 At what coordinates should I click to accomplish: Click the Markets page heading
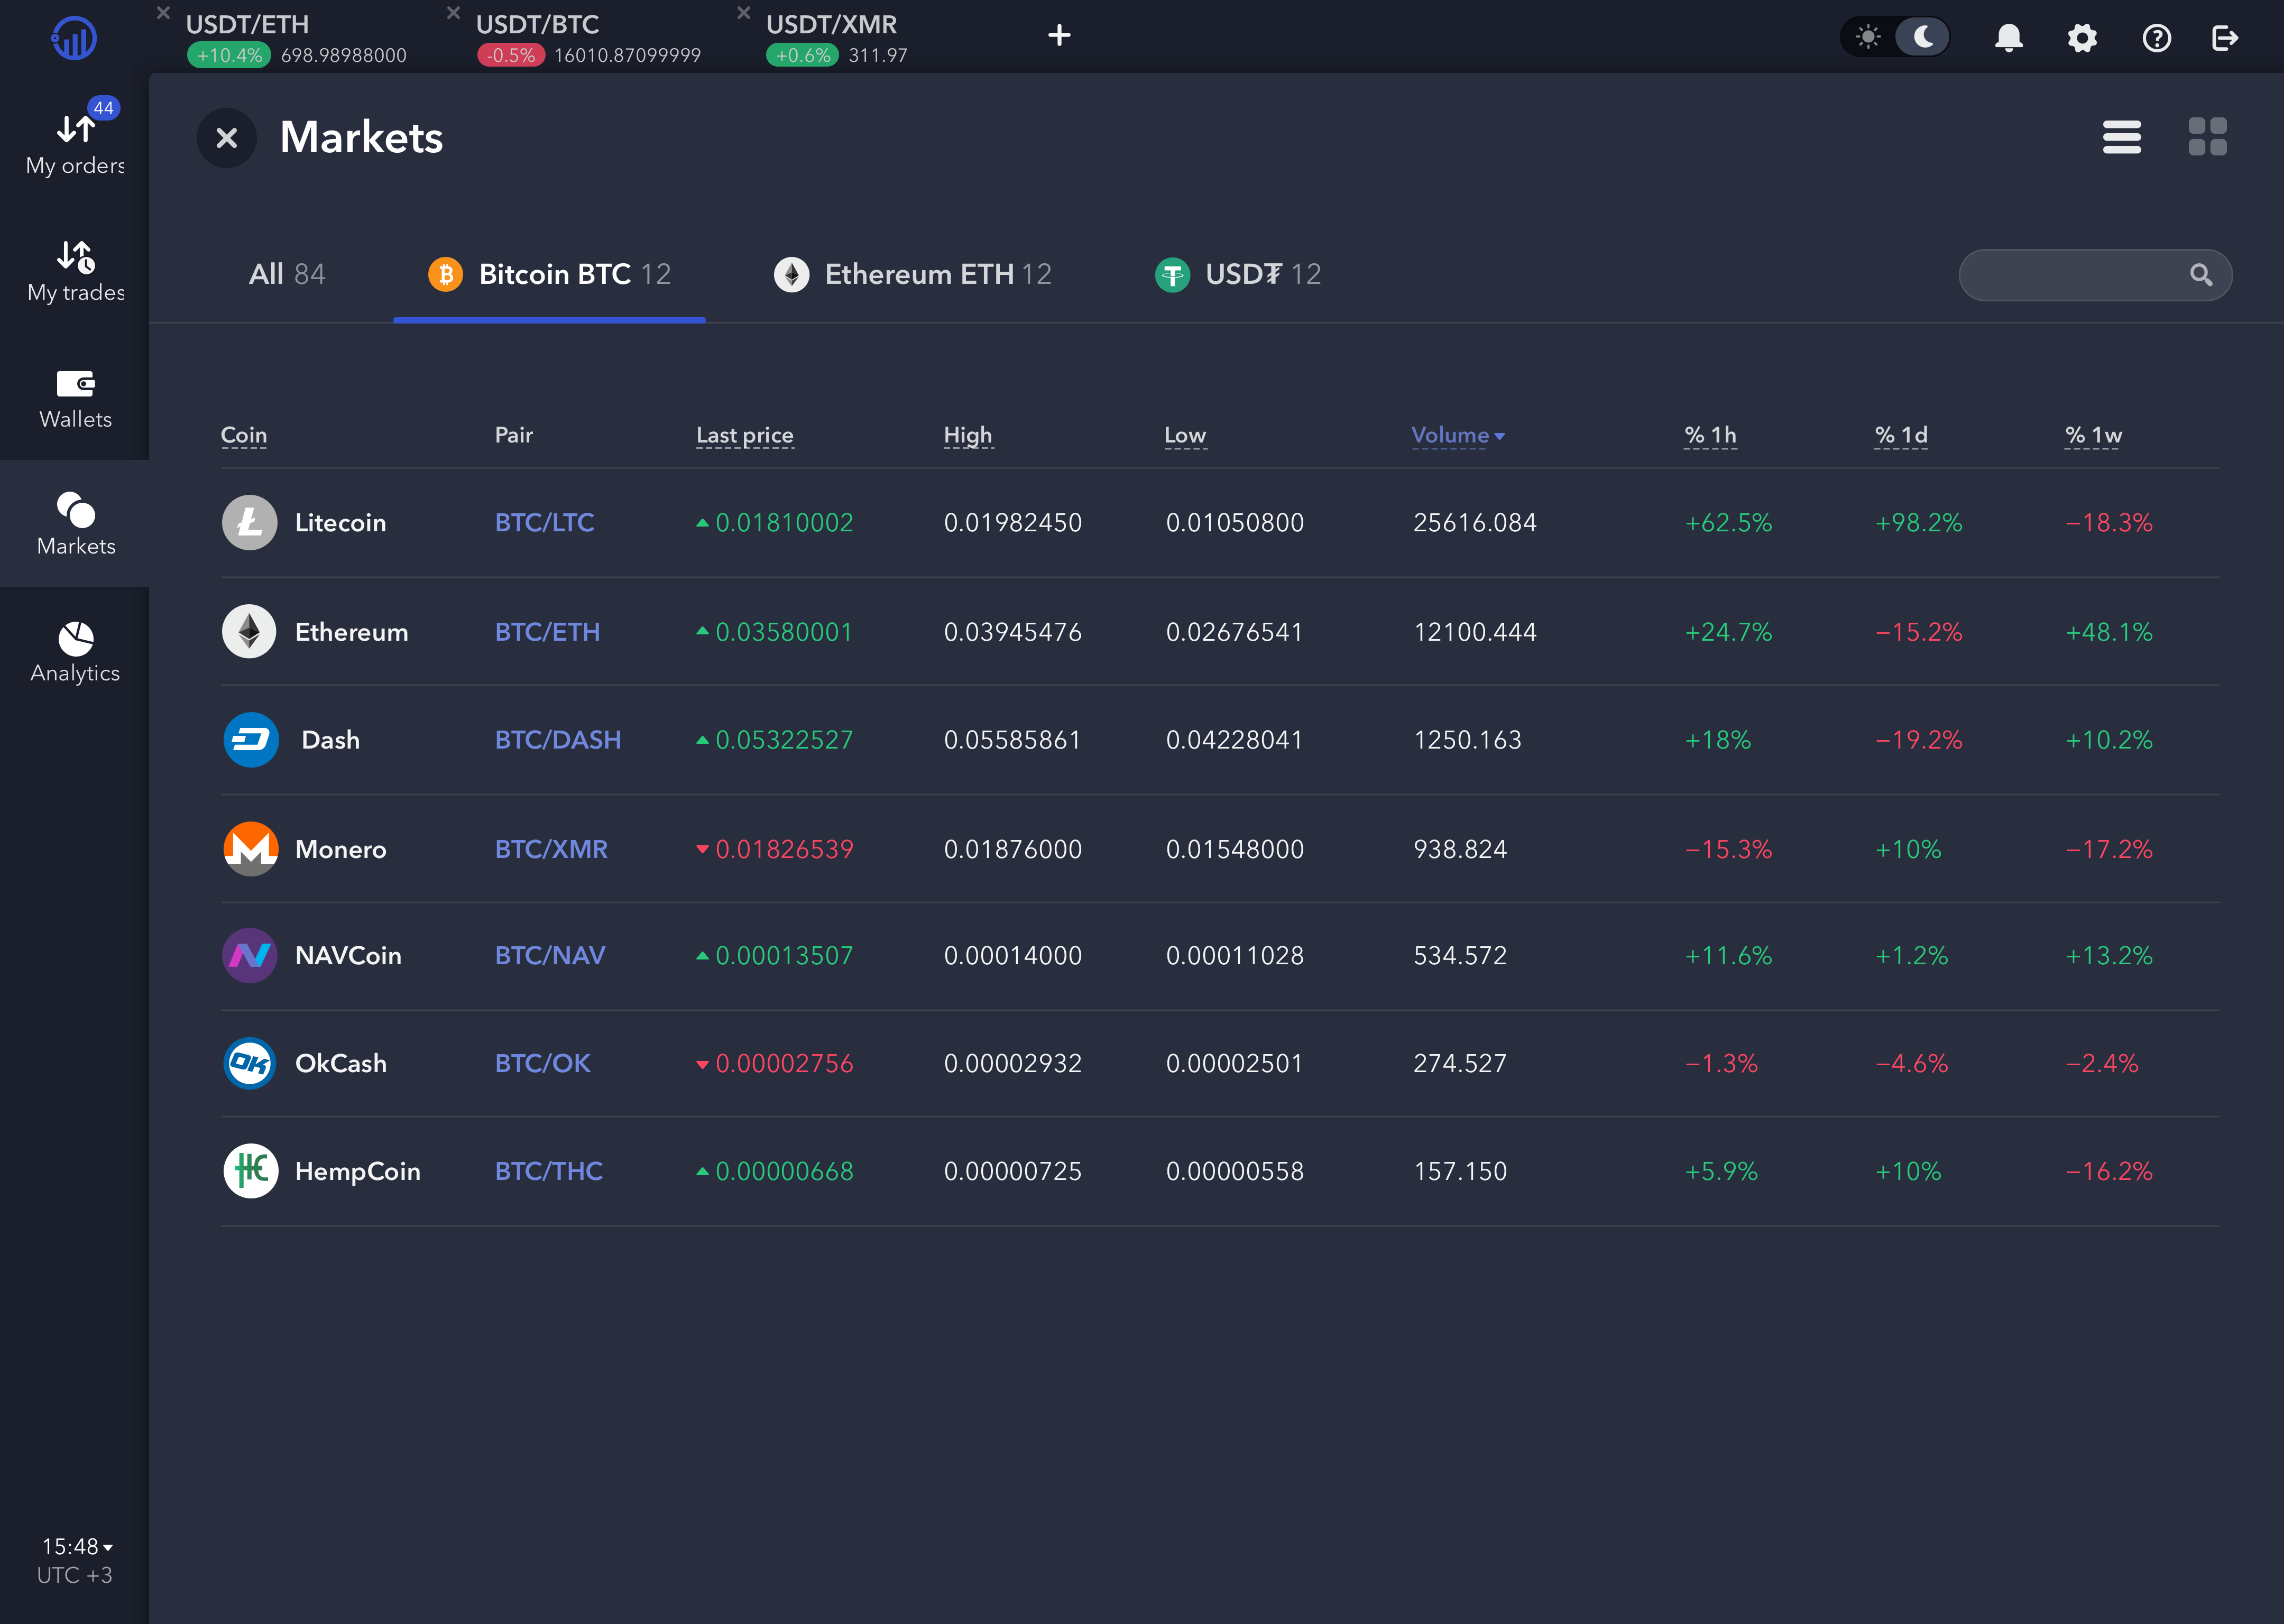(x=361, y=137)
